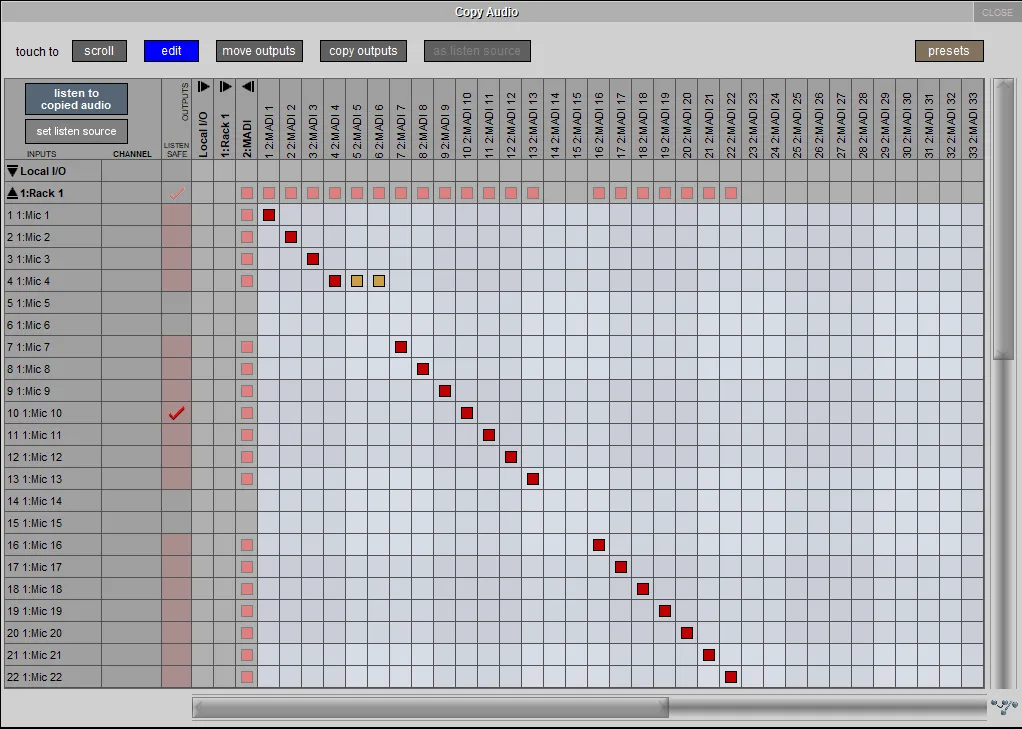This screenshot has height=729, width=1022.
Task: Select the 5 1:Mic 5 input row label
Action: point(53,303)
